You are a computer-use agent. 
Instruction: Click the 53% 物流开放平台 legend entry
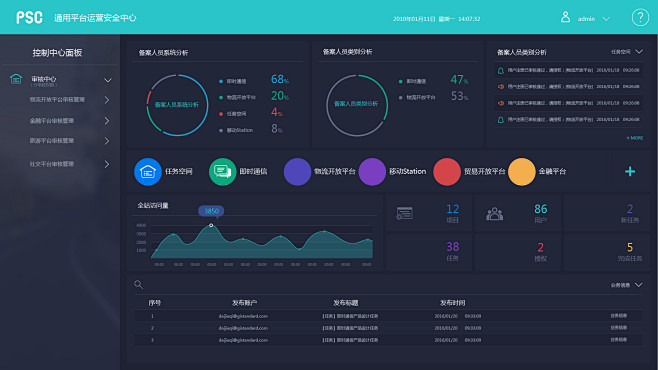coord(433,97)
